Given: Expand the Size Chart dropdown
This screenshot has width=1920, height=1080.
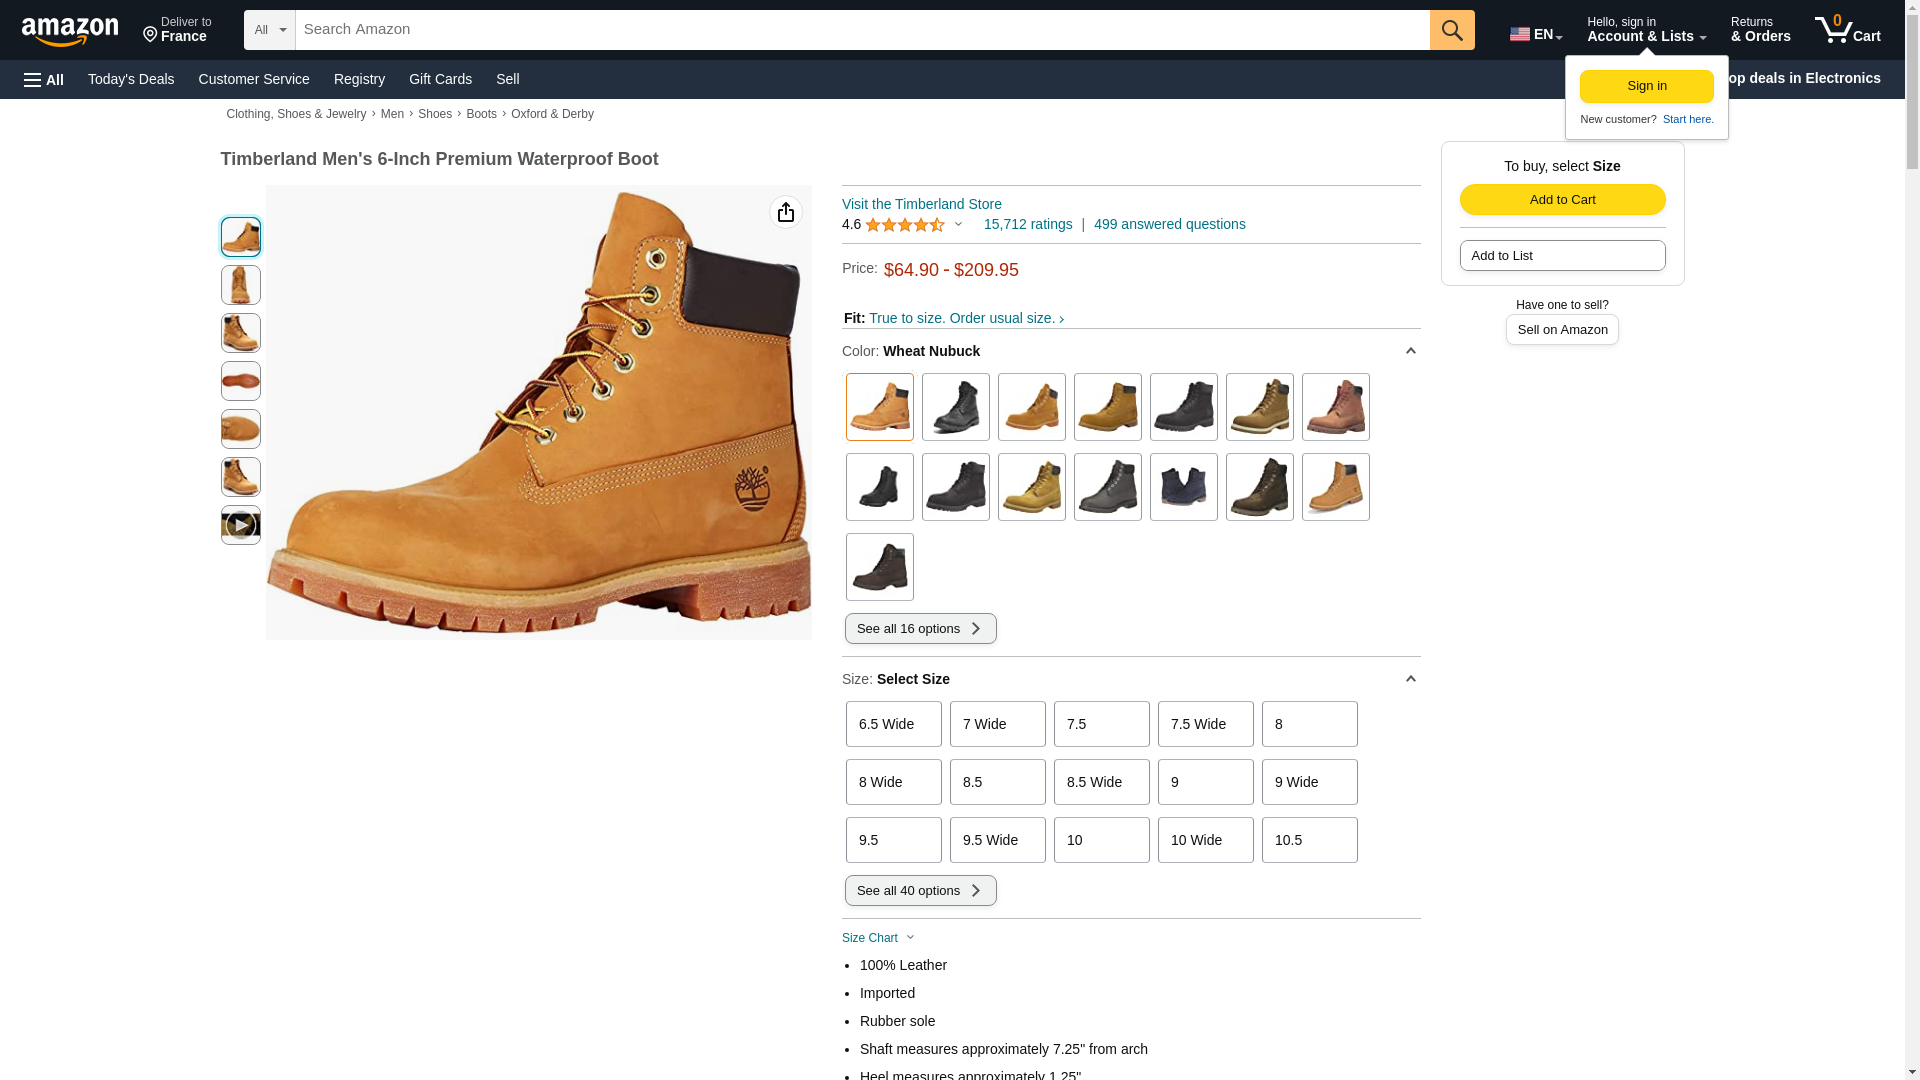Looking at the screenshot, I should 878,938.
